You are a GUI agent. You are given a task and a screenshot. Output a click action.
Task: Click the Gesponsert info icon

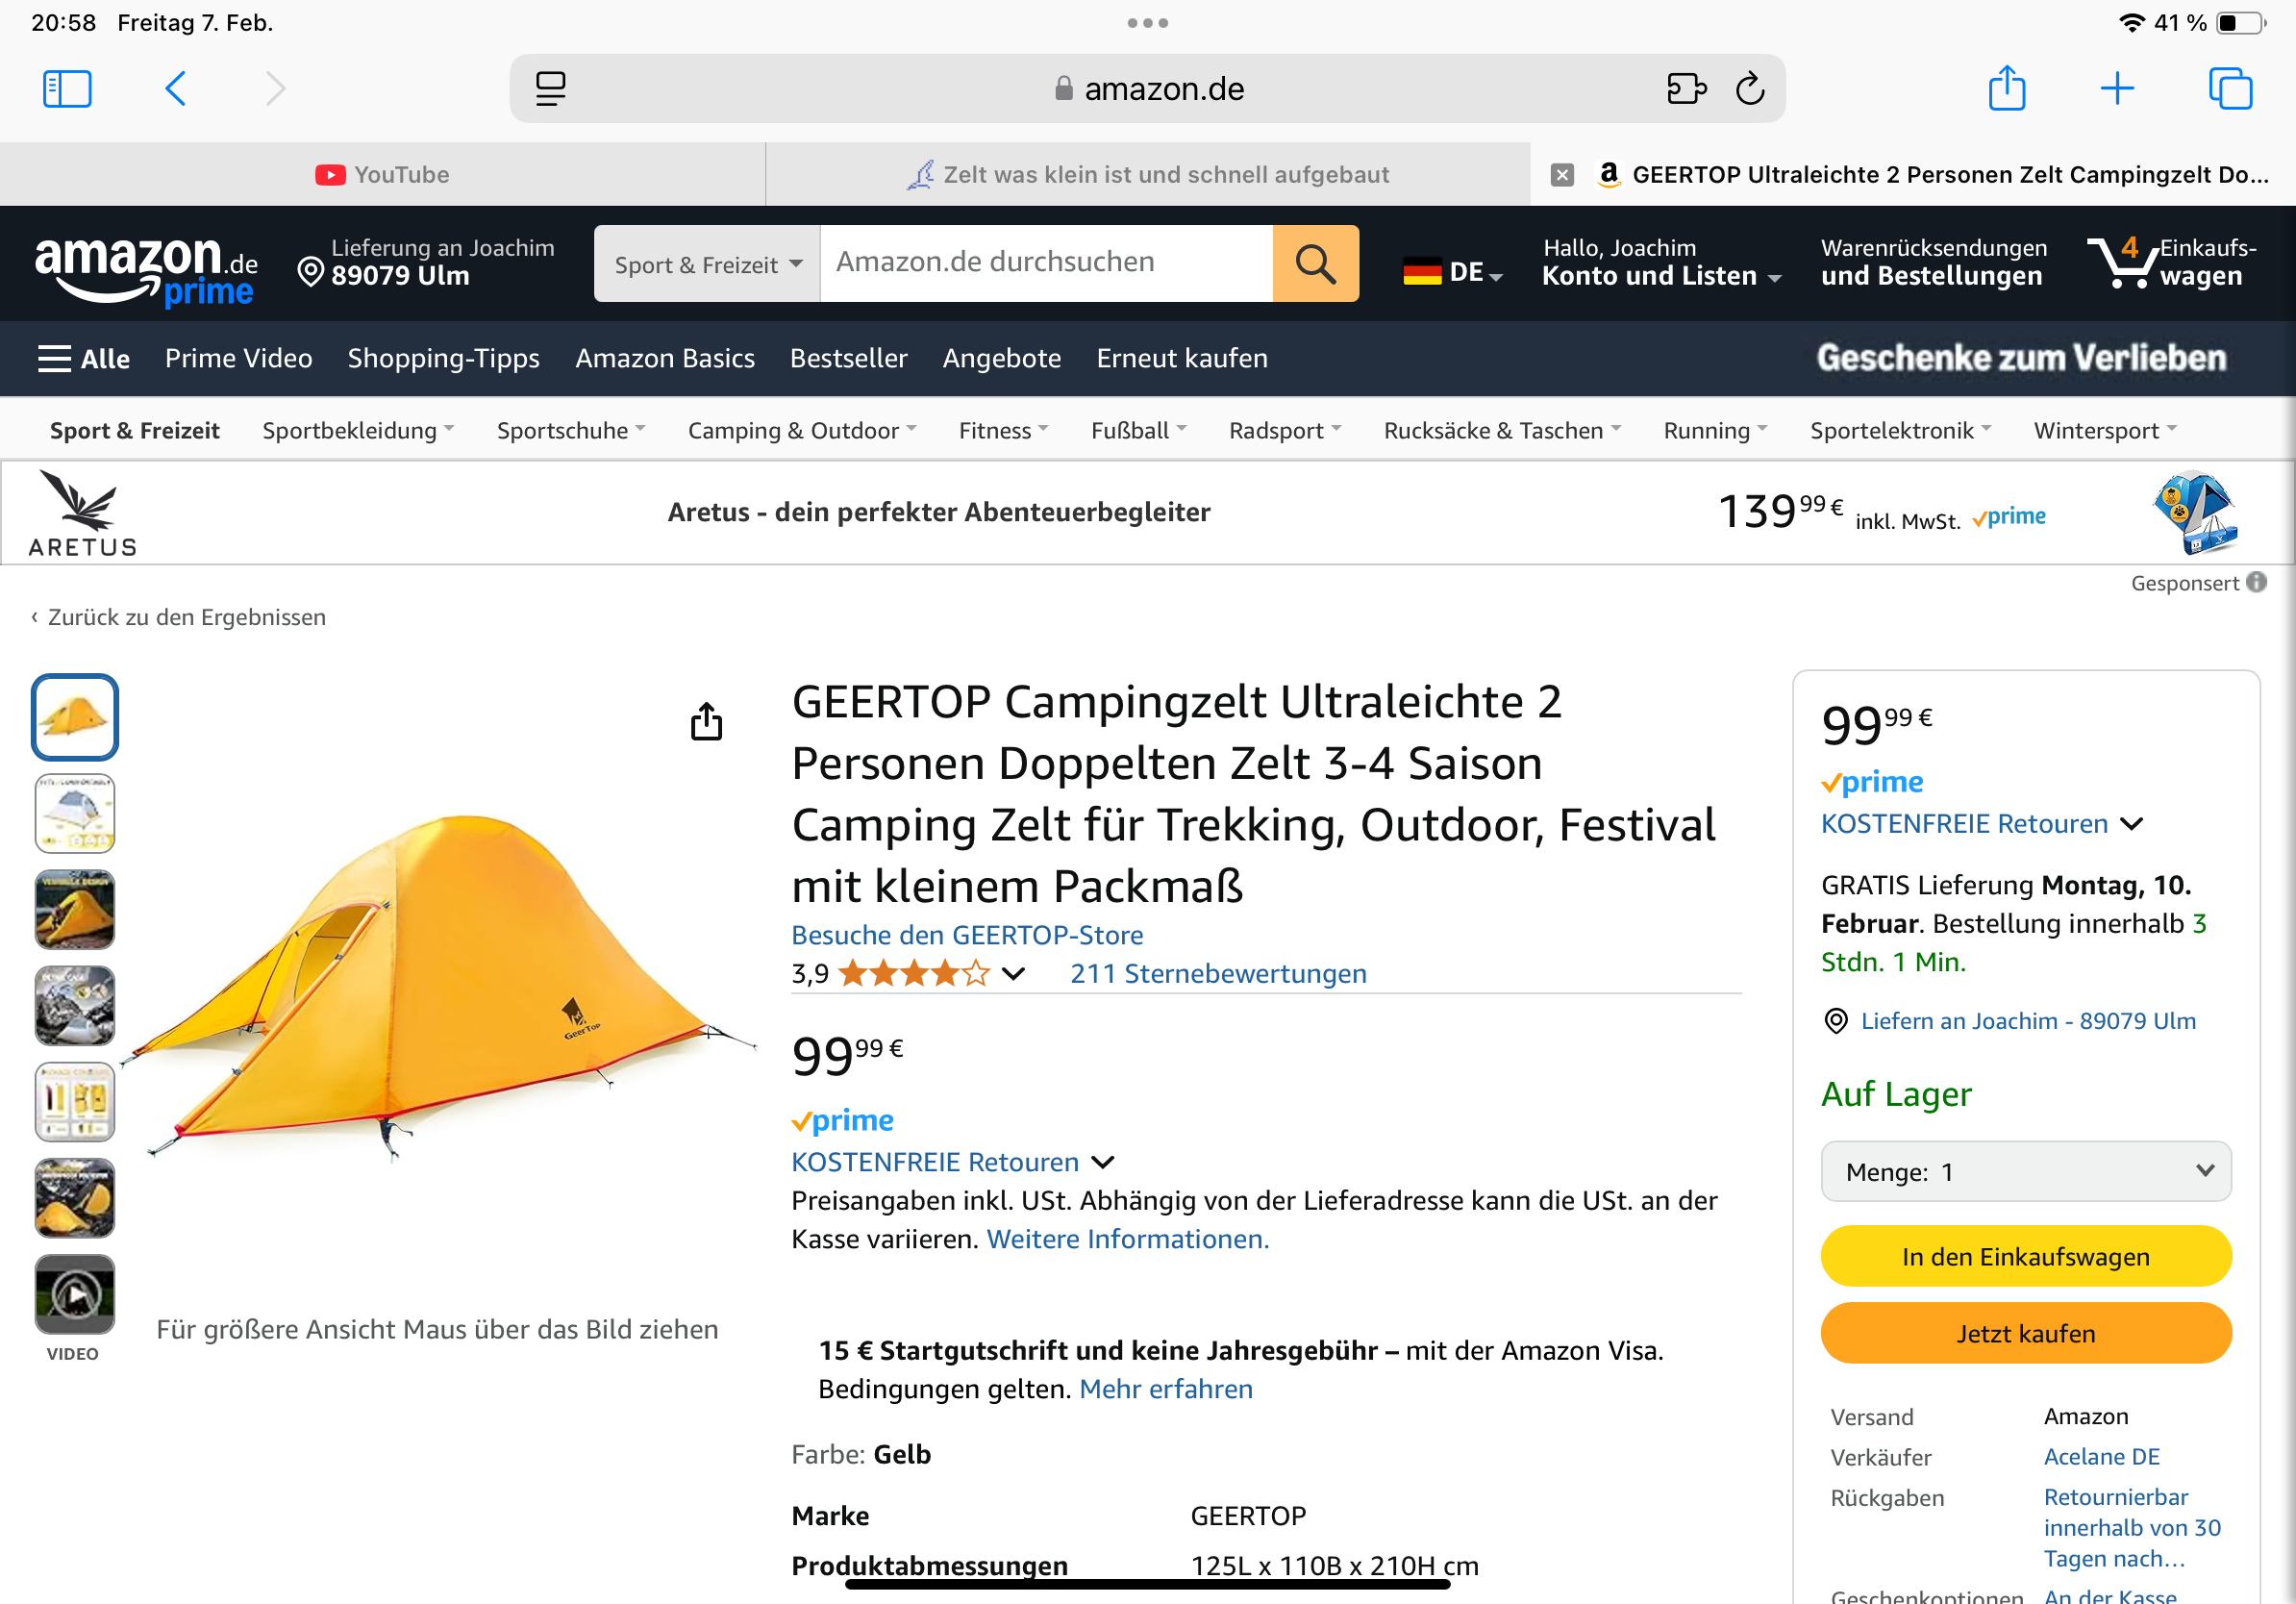tap(2256, 582)
